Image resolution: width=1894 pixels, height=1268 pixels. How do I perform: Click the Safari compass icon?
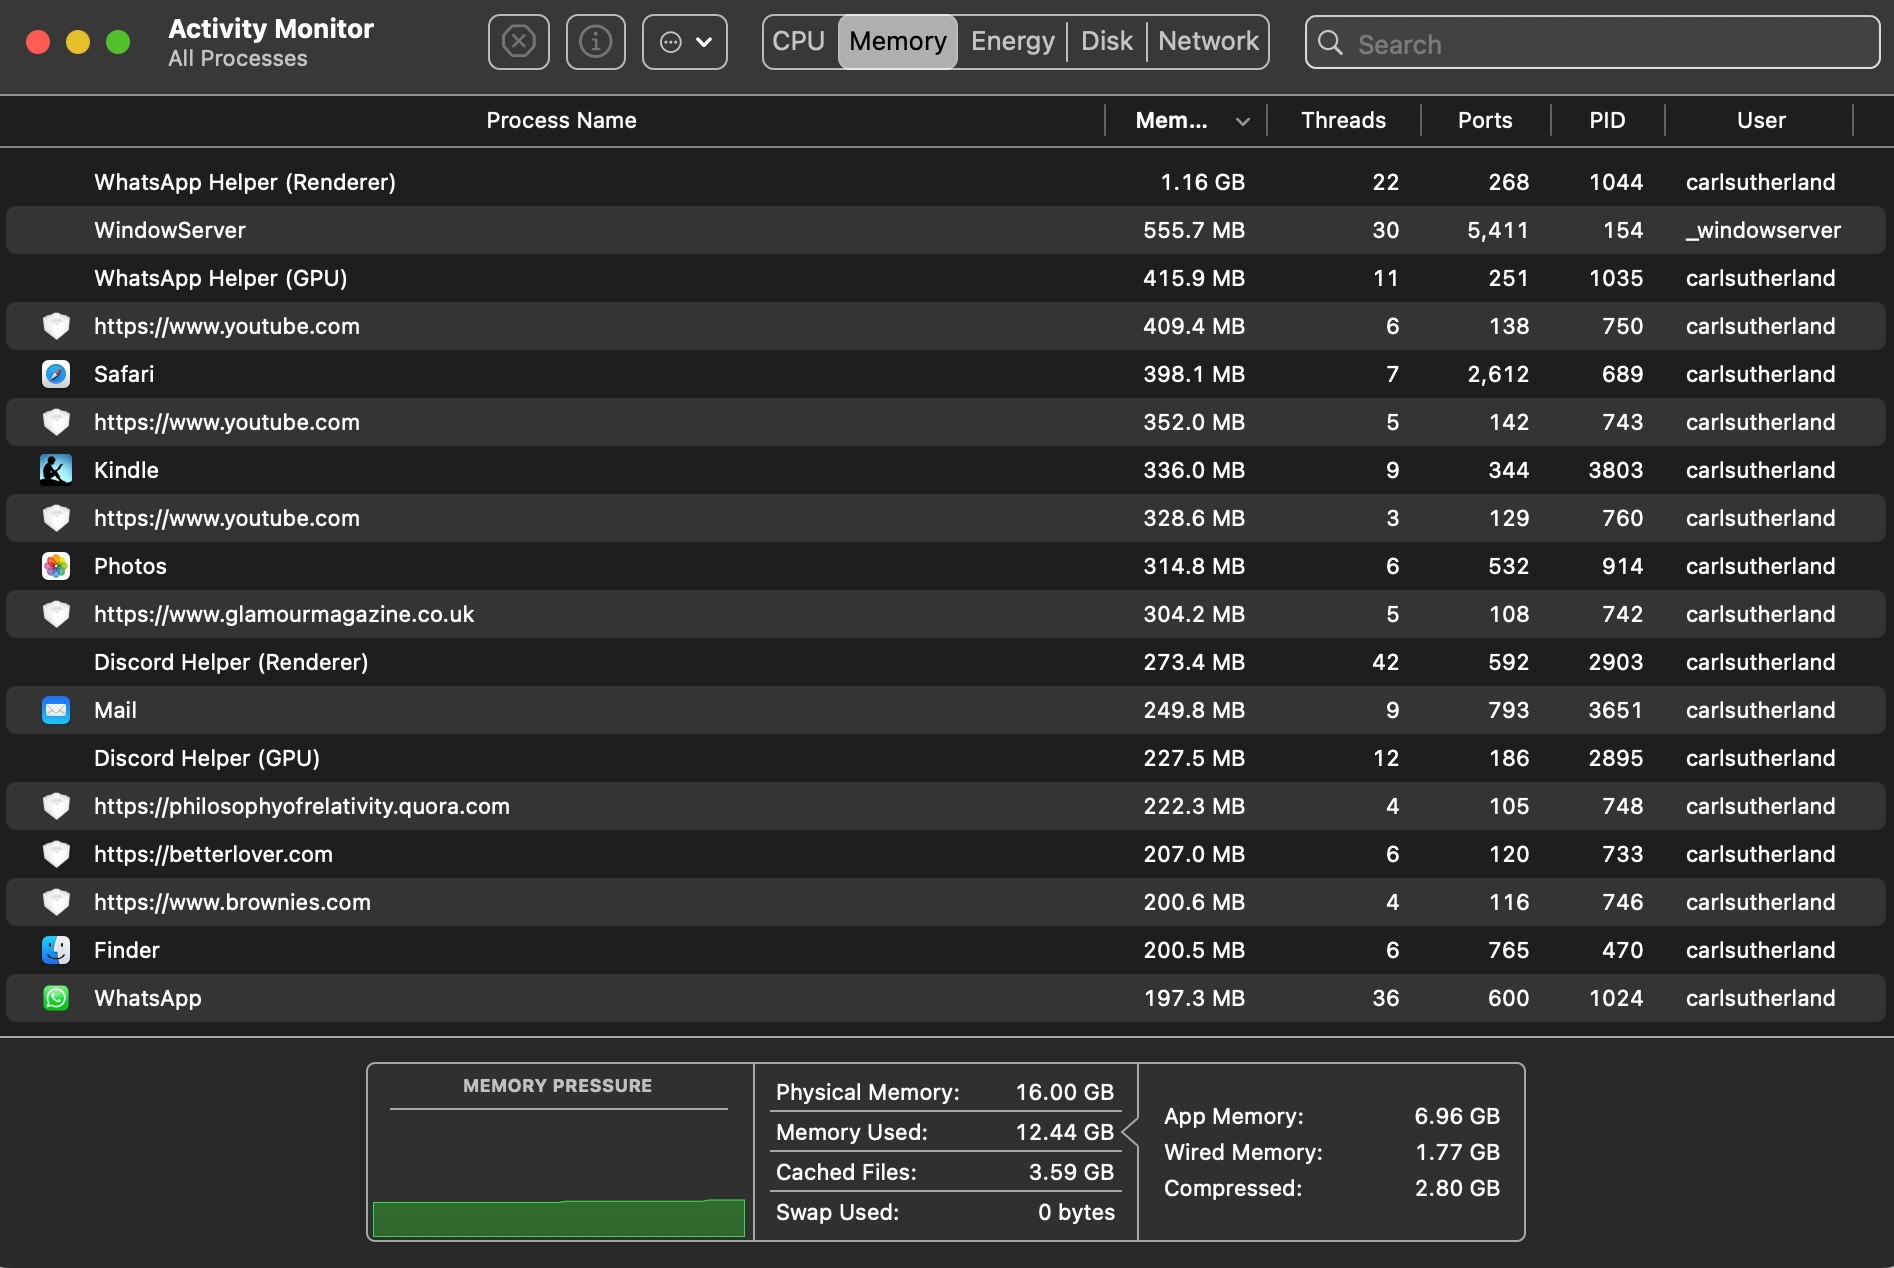[56, 374]
